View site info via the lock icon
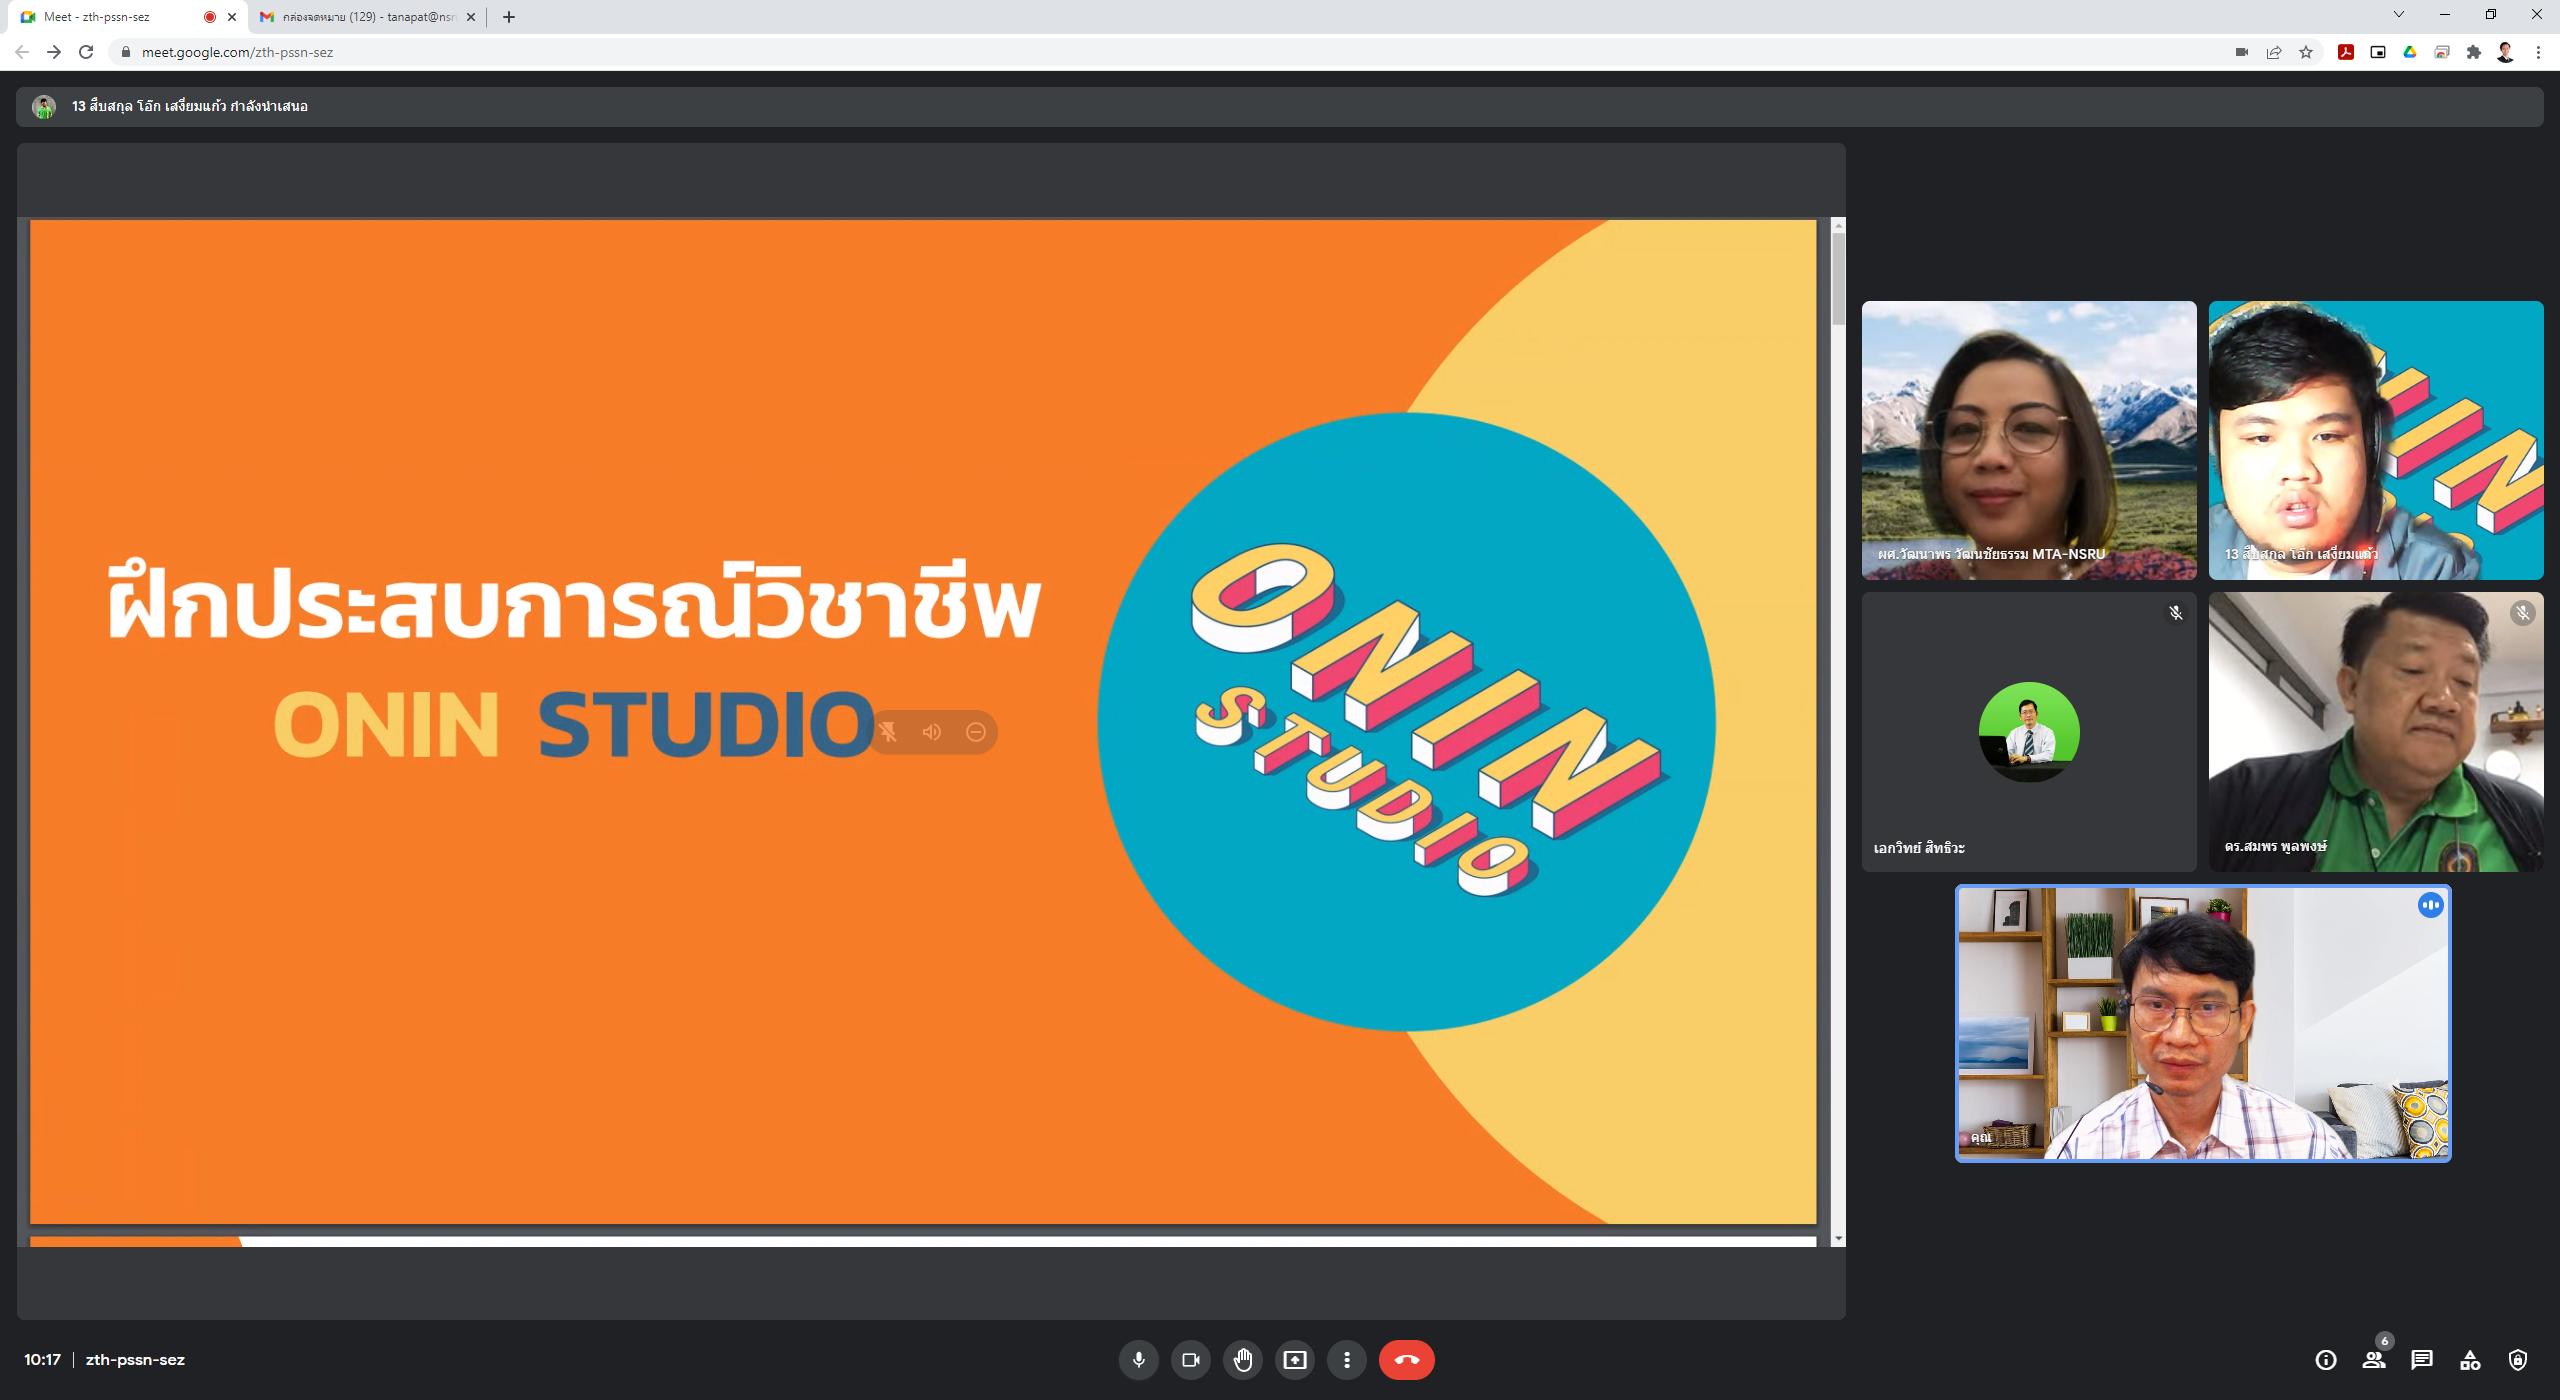The image size is (2560, 1400). tap(125, 52)
